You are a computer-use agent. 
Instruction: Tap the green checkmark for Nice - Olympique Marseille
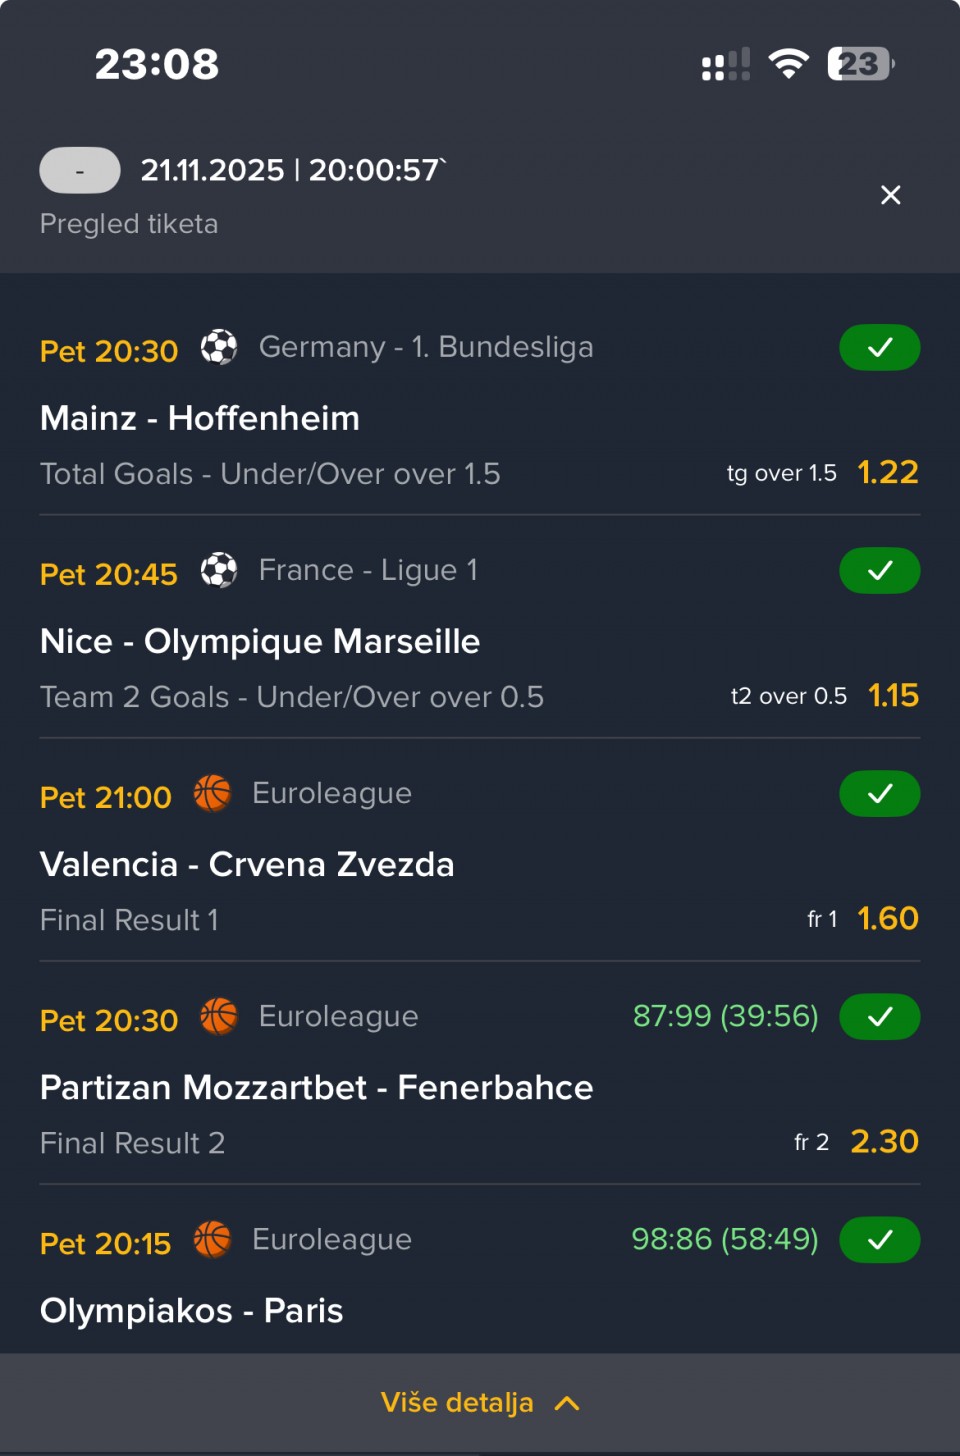pyautogui.click(x=880, y=571)
